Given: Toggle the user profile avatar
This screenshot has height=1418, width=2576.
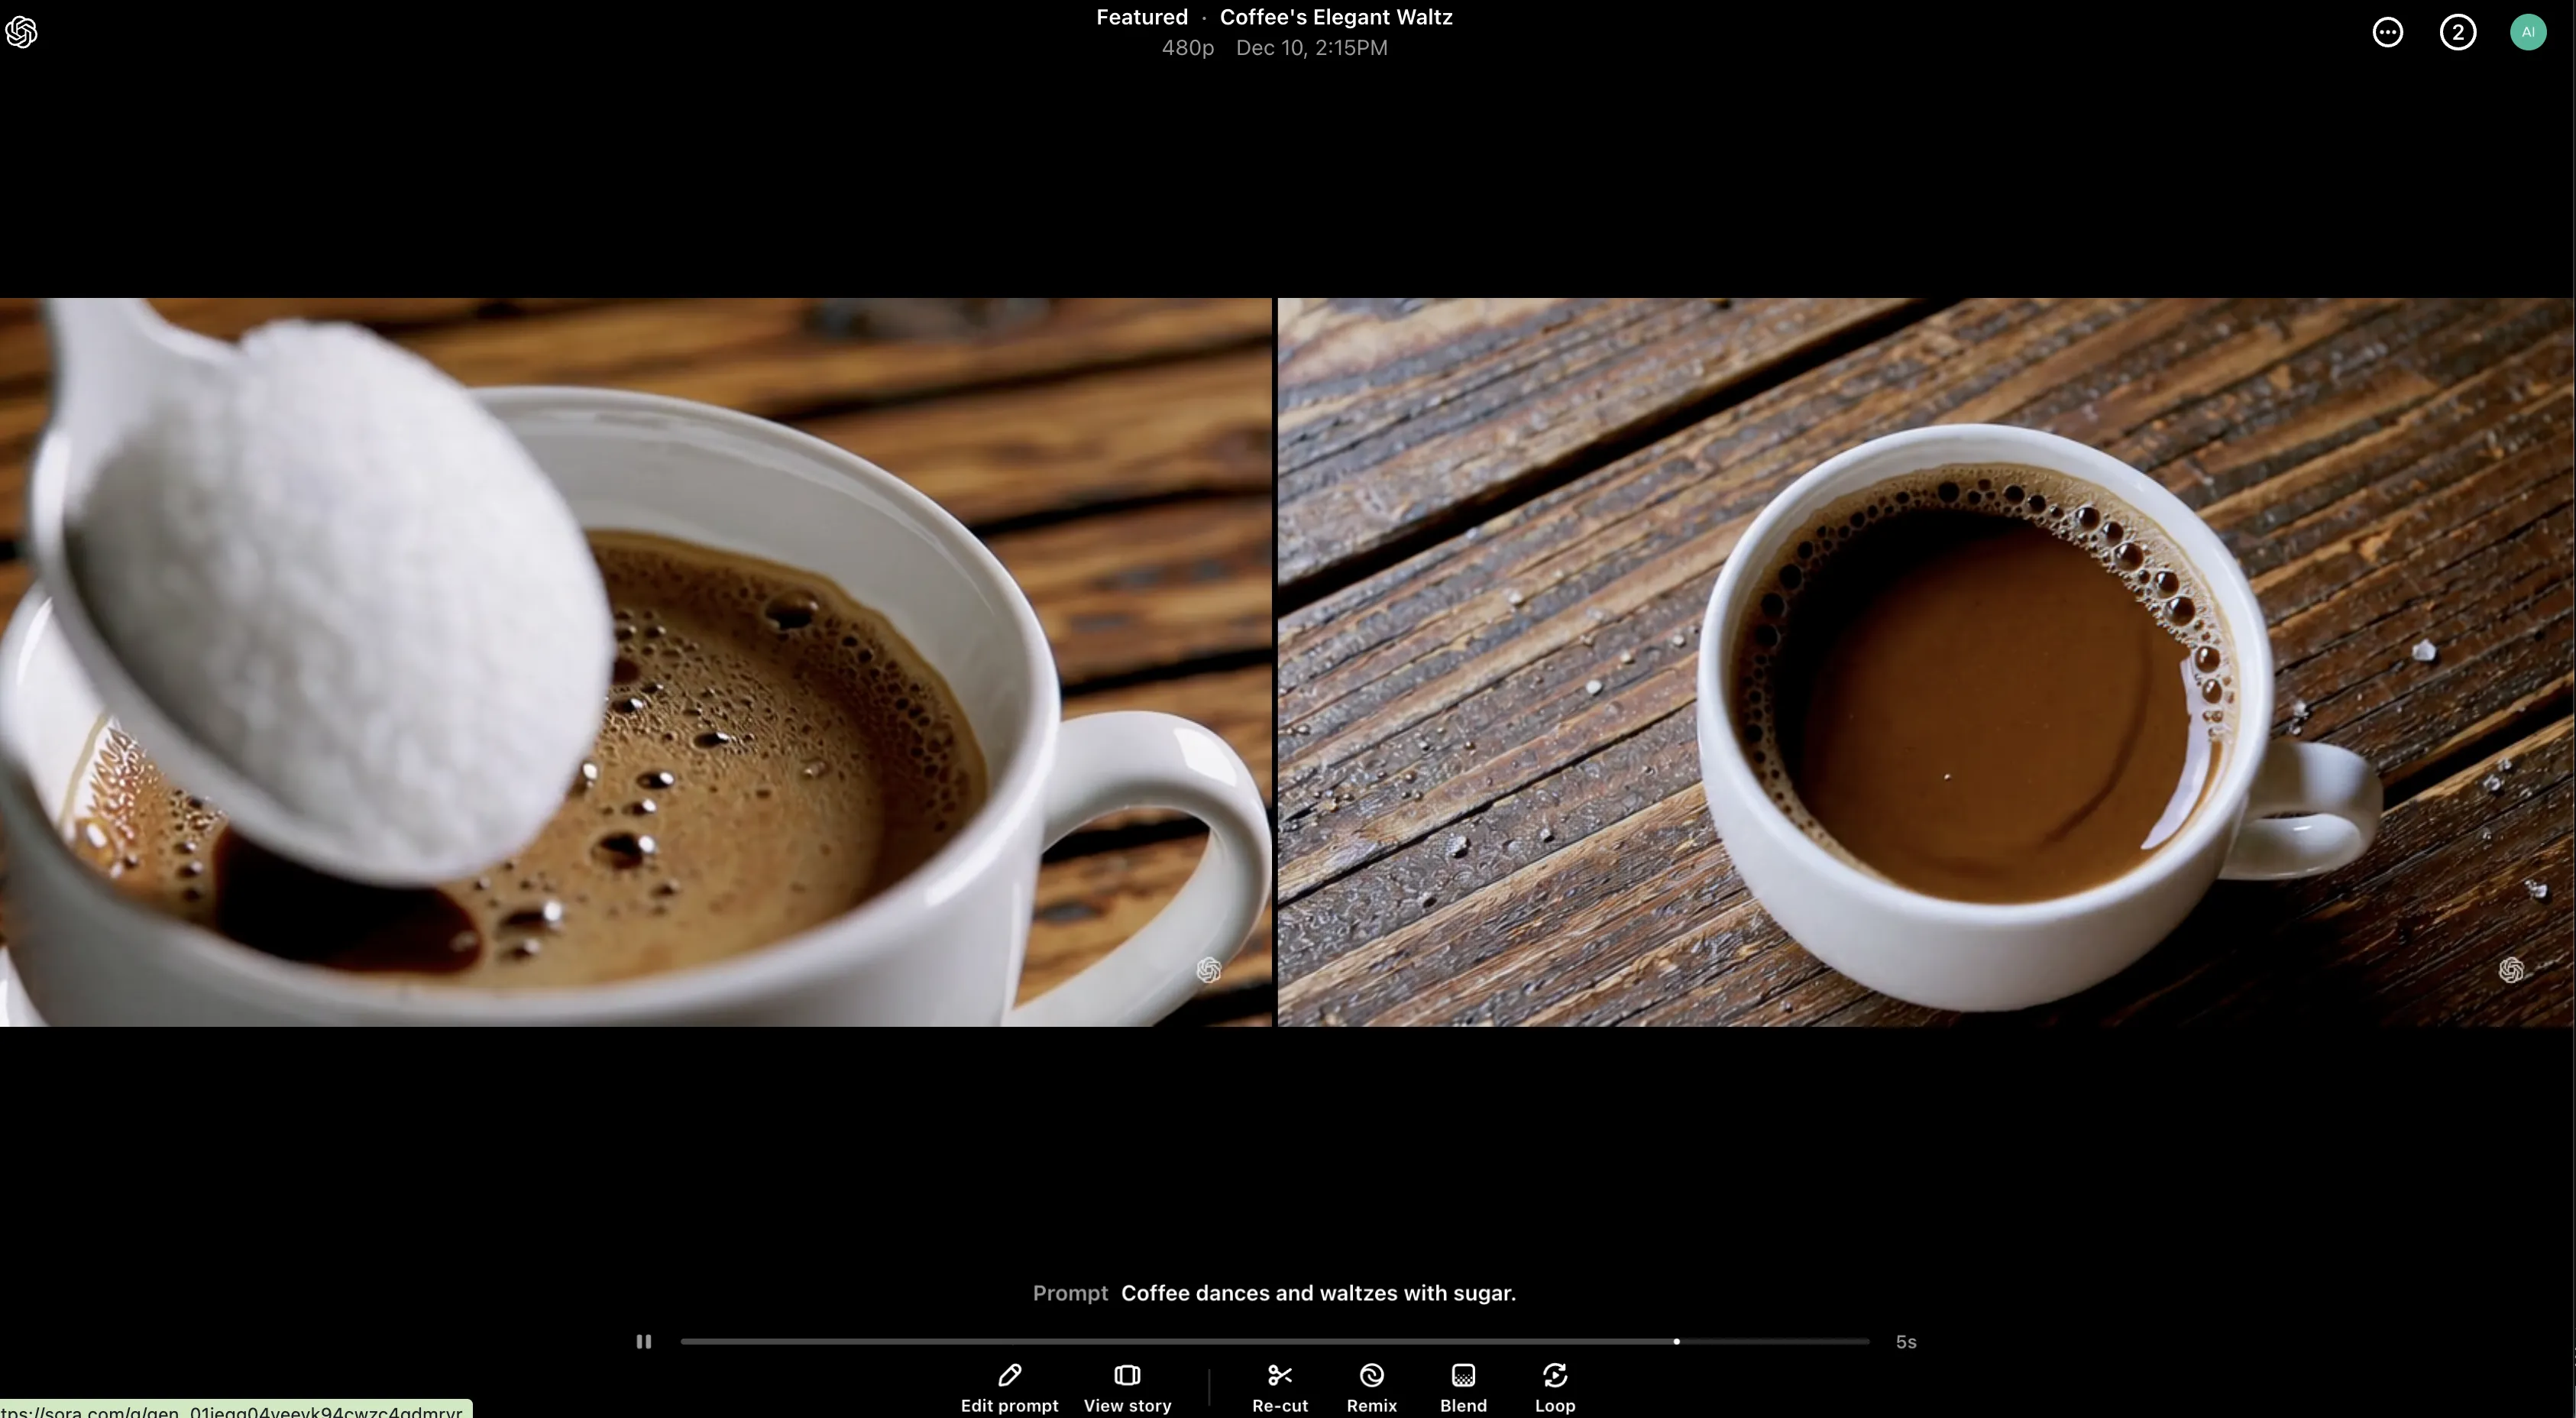Looking at the screenshot, I should point(2529,31).
